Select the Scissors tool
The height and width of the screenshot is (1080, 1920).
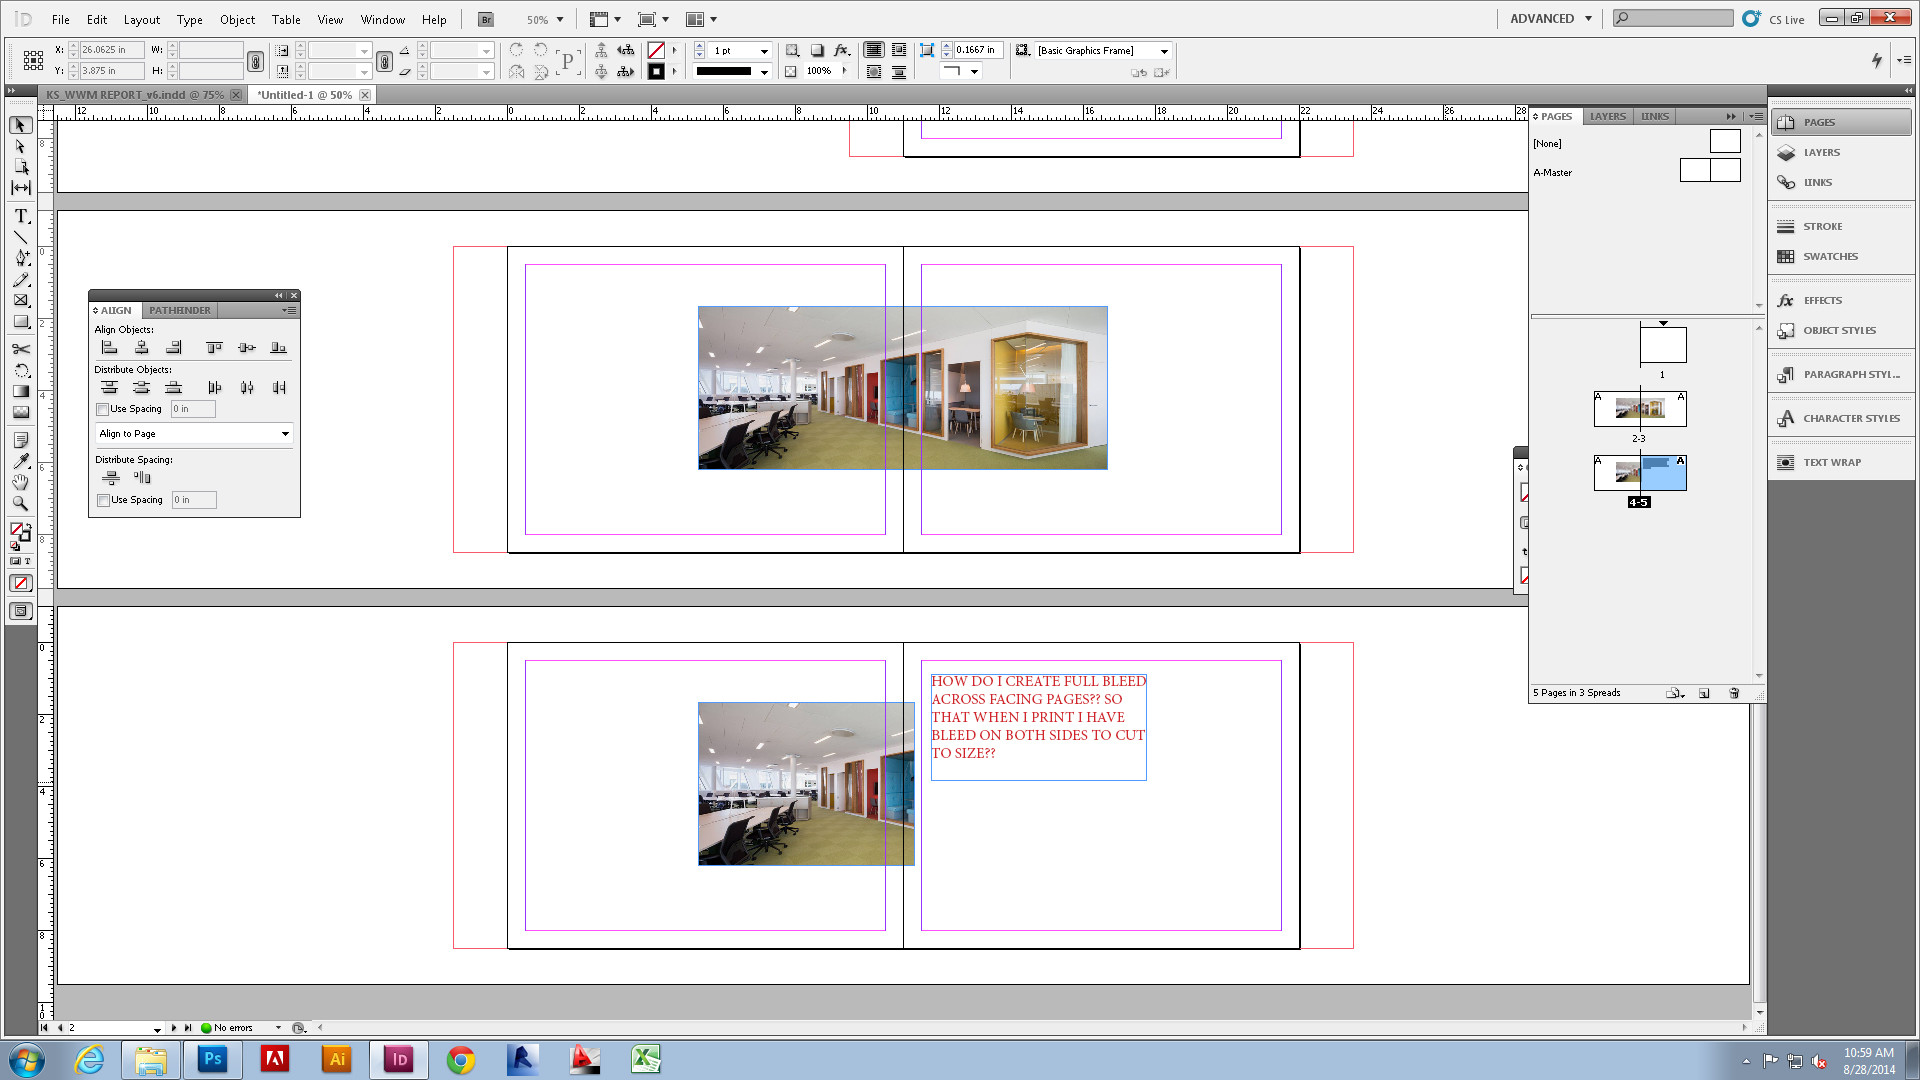coord(21,349)
